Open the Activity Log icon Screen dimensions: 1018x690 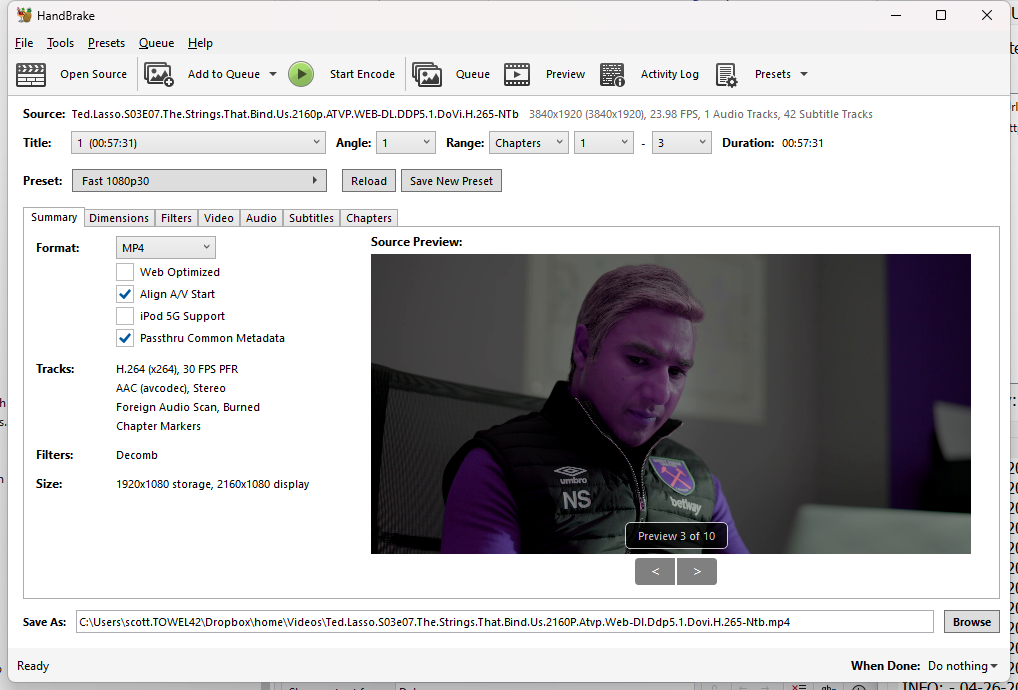pyautogui.click(x=612, y=74)
